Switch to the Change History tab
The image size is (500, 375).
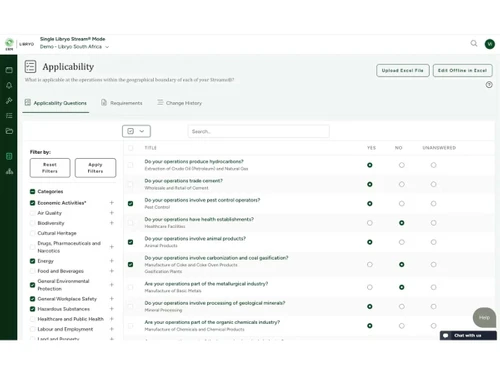pos(180,103)
